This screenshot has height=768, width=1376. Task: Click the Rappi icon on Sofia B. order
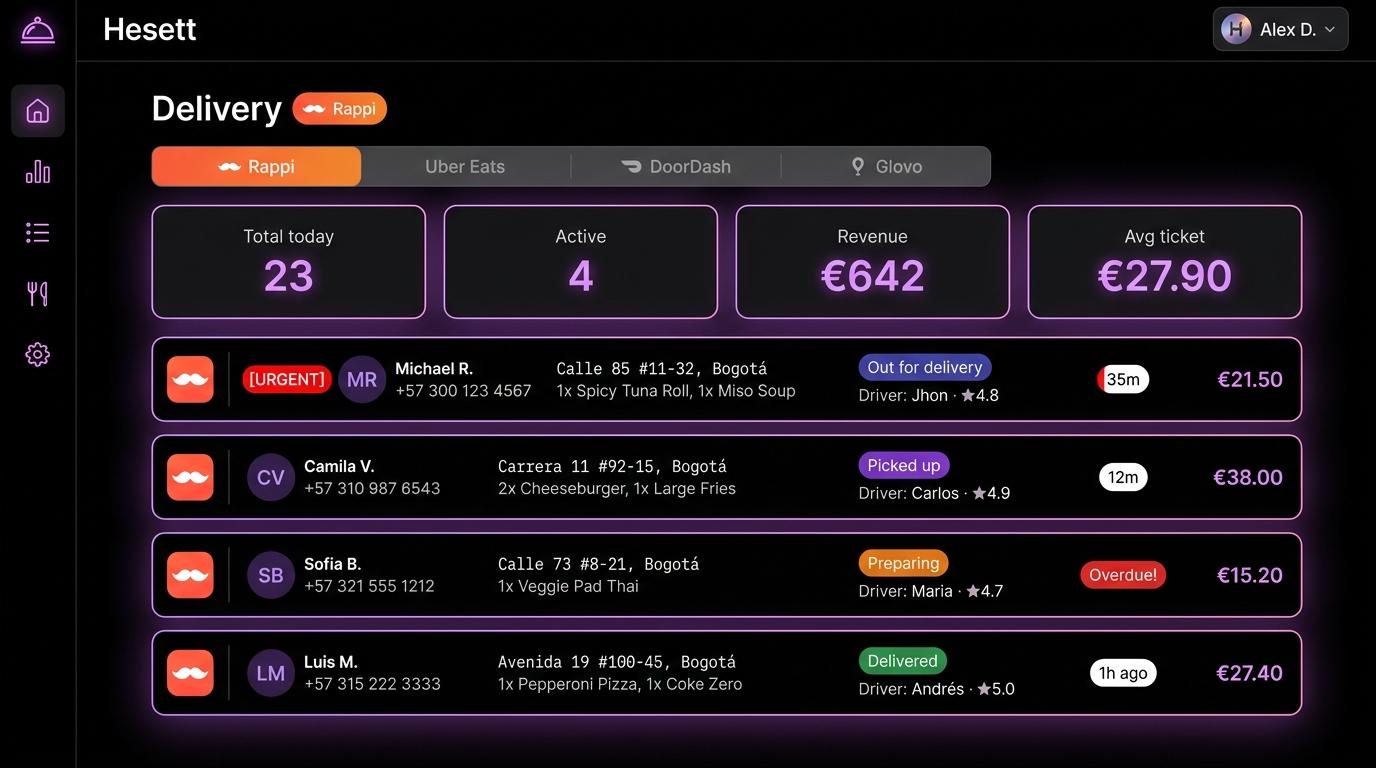[x=190, y=575]
